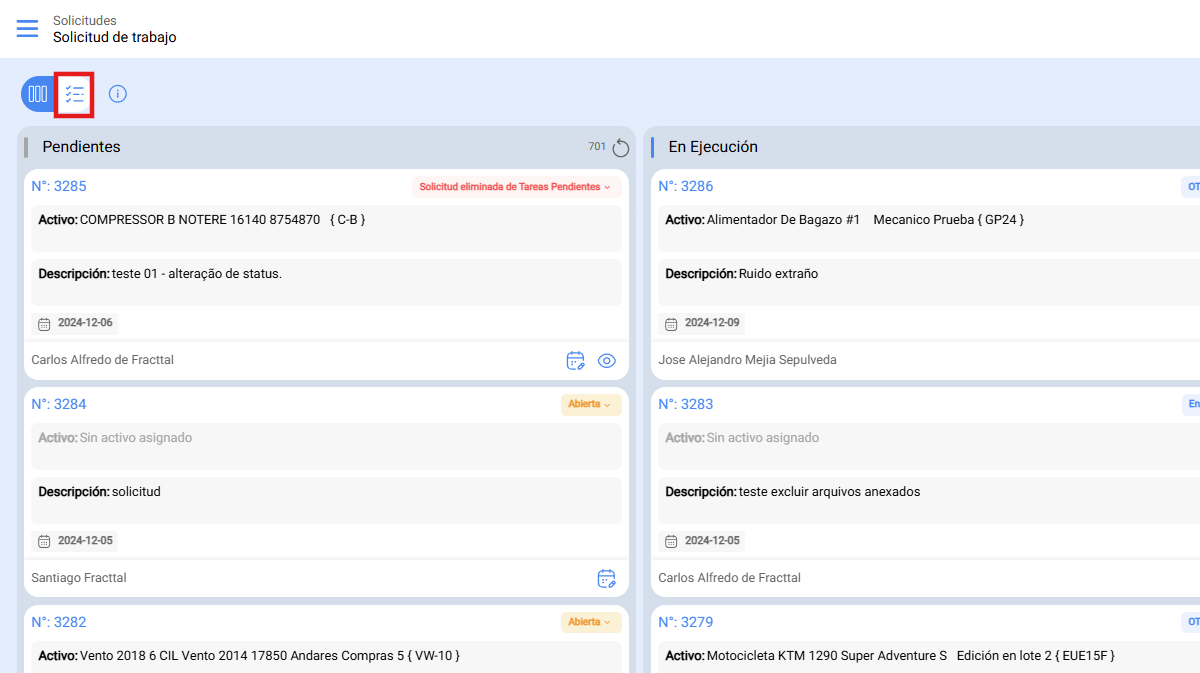Expand 'Solicitud eliminada de Tareas Pendientes' status dropdown
This screenshot has width=1200, height=673.
(516, 187)
